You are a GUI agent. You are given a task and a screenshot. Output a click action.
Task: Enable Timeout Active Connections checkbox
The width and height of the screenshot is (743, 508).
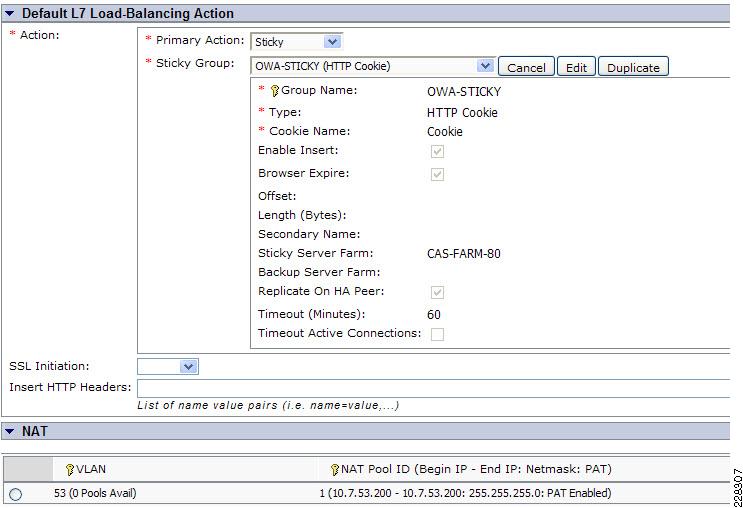click(437, 335)
